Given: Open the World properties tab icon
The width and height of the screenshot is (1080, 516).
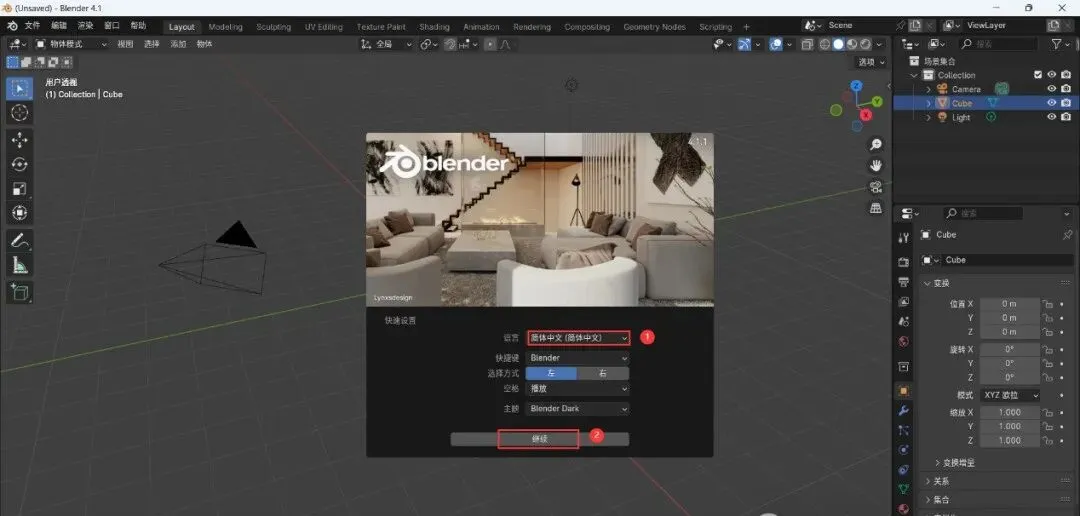Looking at the screenshot, I should [x=904, y=342].
